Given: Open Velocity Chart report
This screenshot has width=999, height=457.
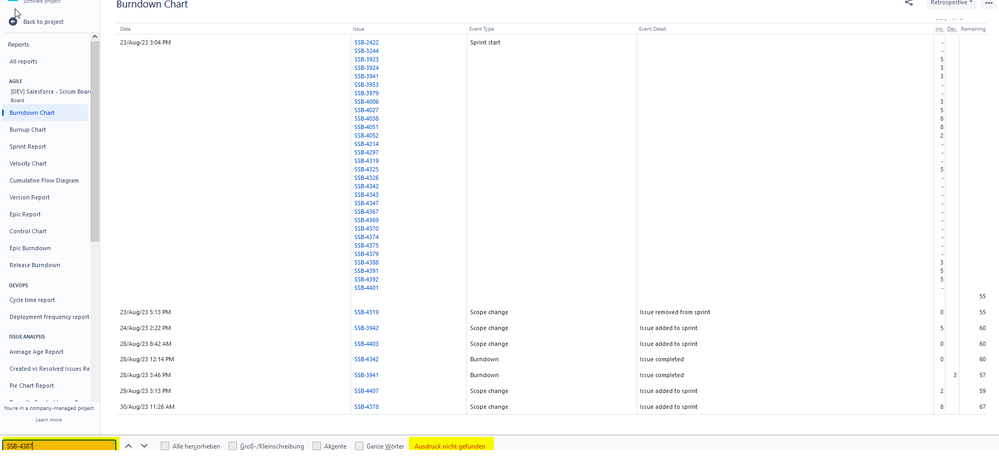Looking at the screenshot, I should pos(28,164).
